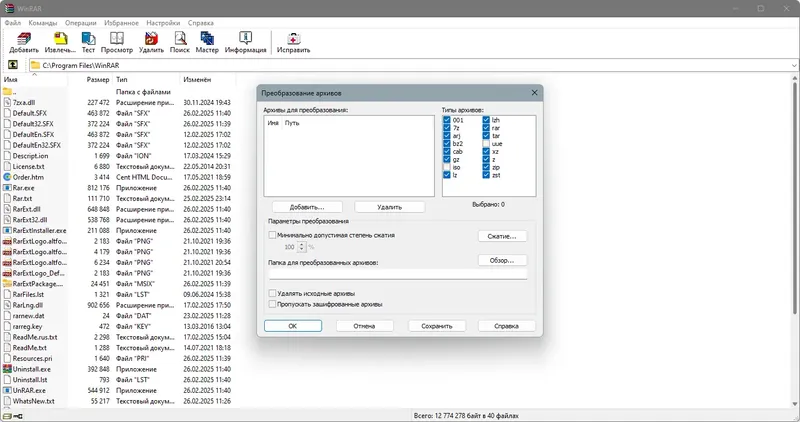The height and width of the screenshot is (422, 800).
Task: Select the Rar.exe file icon
Action: tap(7, 188)
